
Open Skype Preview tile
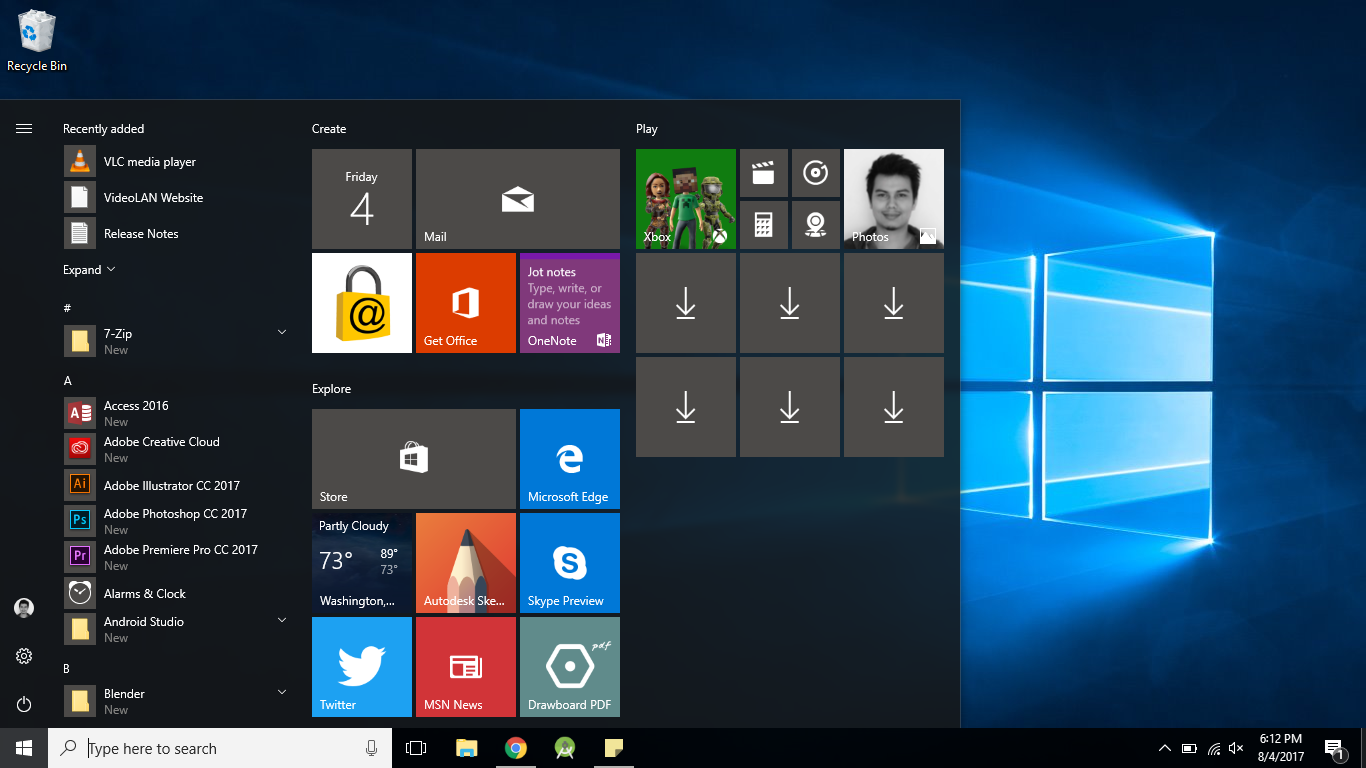coord(570,563)
